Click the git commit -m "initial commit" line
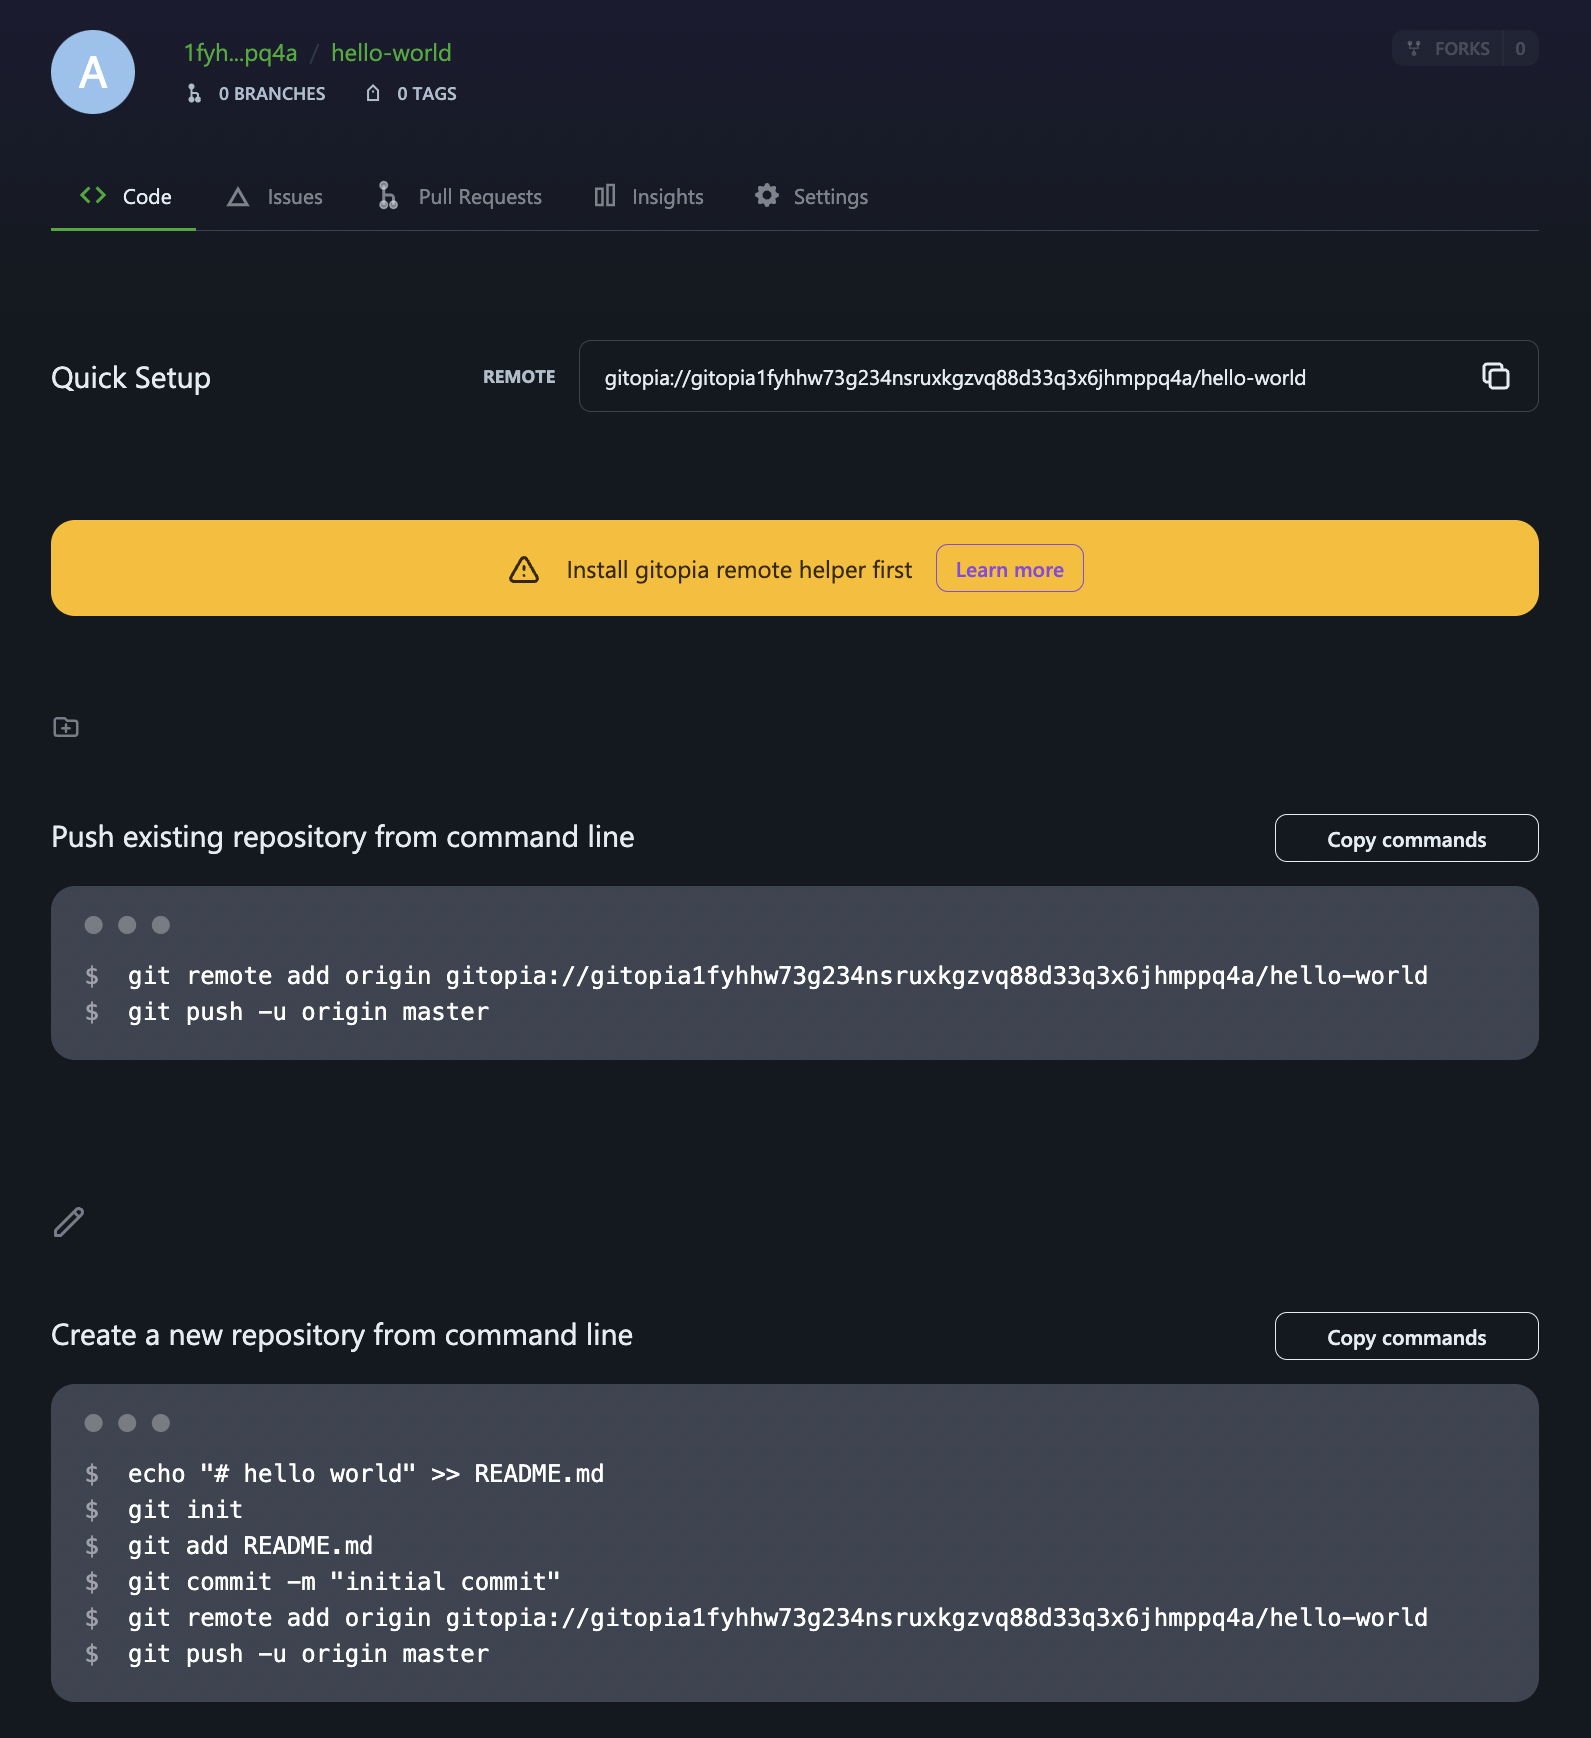The width and height of the screenshot is (1591, 1738). pos(343,1582)
